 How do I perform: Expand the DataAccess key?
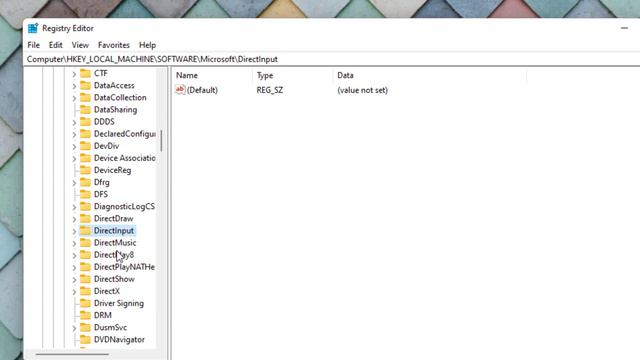(x=74, y=86)
